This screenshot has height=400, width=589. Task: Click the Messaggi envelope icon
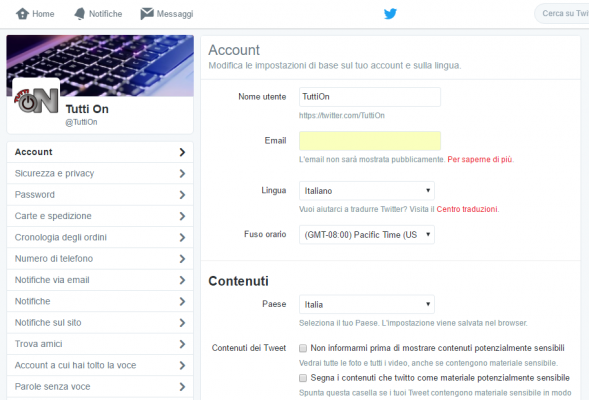pos(147,14)
